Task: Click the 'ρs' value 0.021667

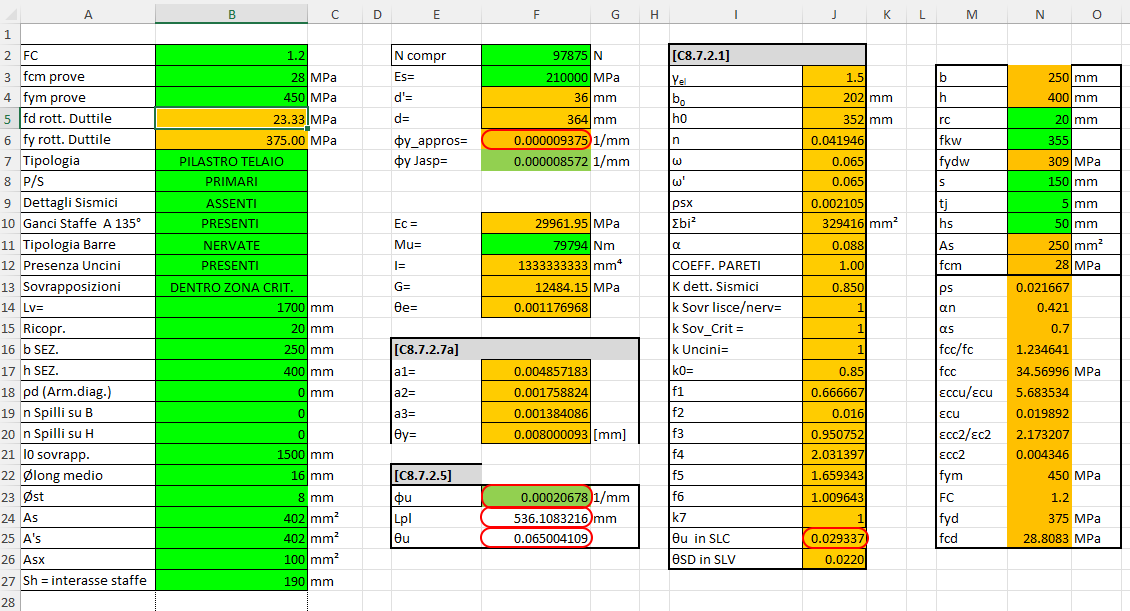Action: coord(1039,287)
